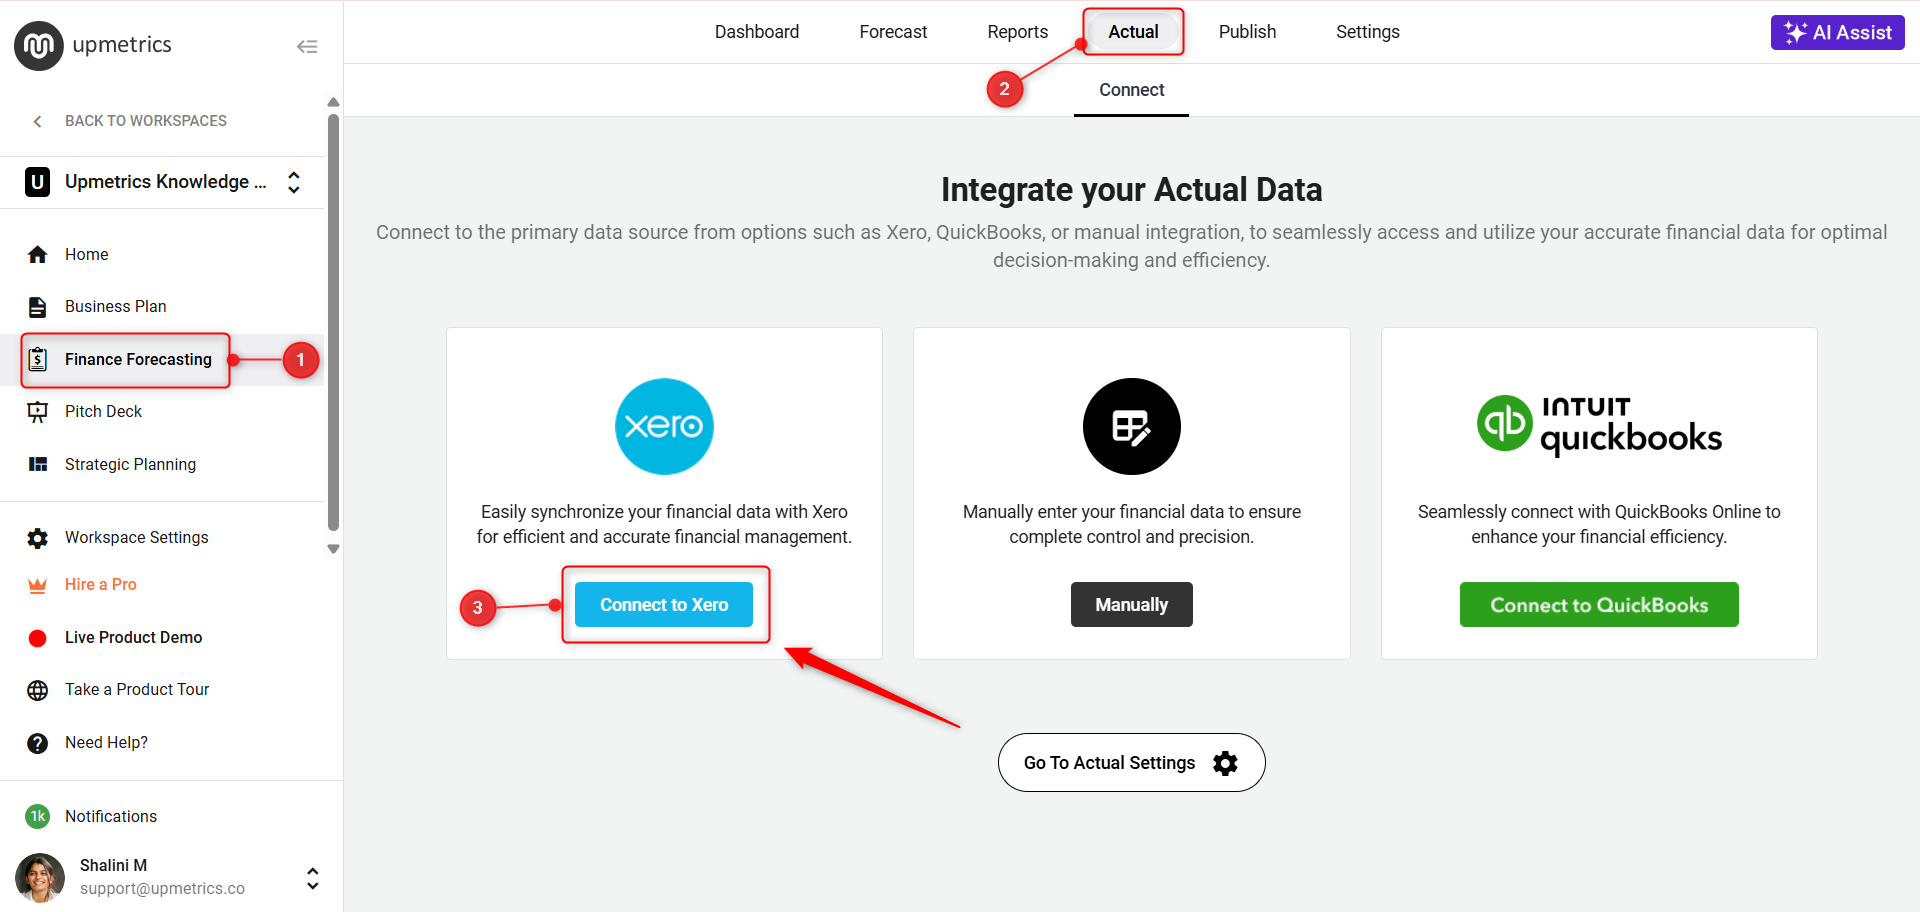Start Take a Product Tour
The width and height of the screenshot is (1920, 912).
[137, 690]
